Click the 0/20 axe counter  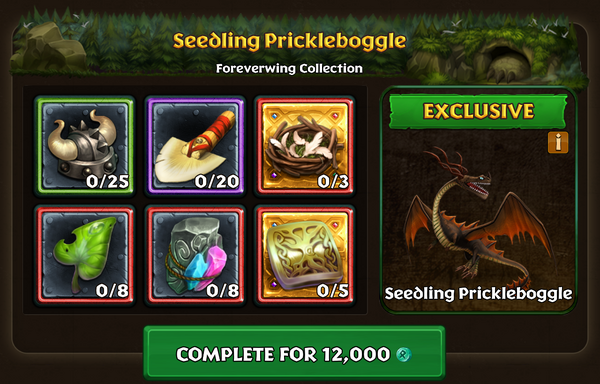point(217,181)
